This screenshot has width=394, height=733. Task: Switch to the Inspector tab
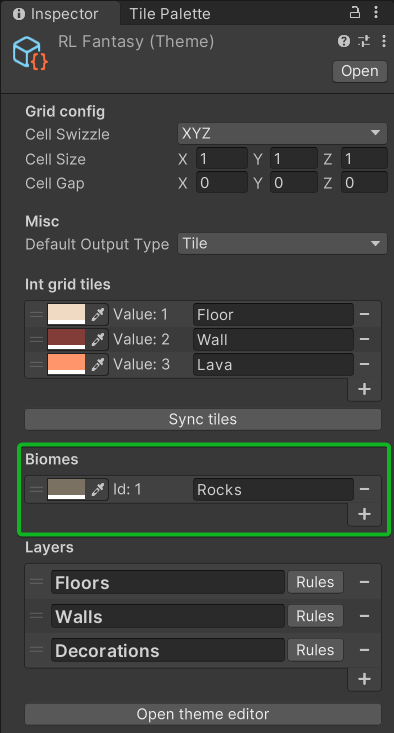(60, 14)
